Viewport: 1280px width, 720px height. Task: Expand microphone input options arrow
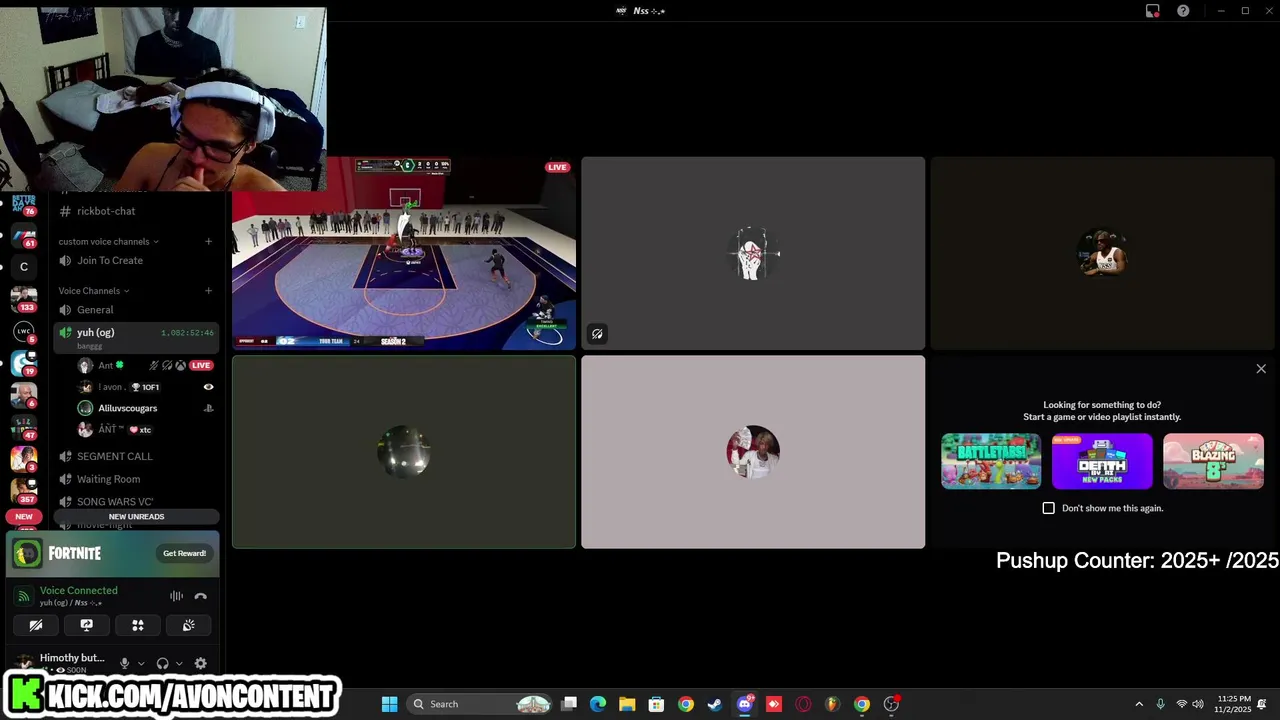click(x=141, y=663)
